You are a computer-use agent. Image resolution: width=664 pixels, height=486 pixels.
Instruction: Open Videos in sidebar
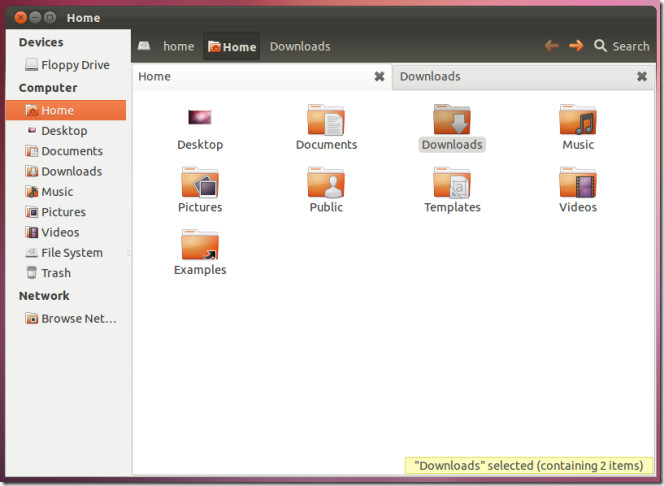[x=66, y=232]
